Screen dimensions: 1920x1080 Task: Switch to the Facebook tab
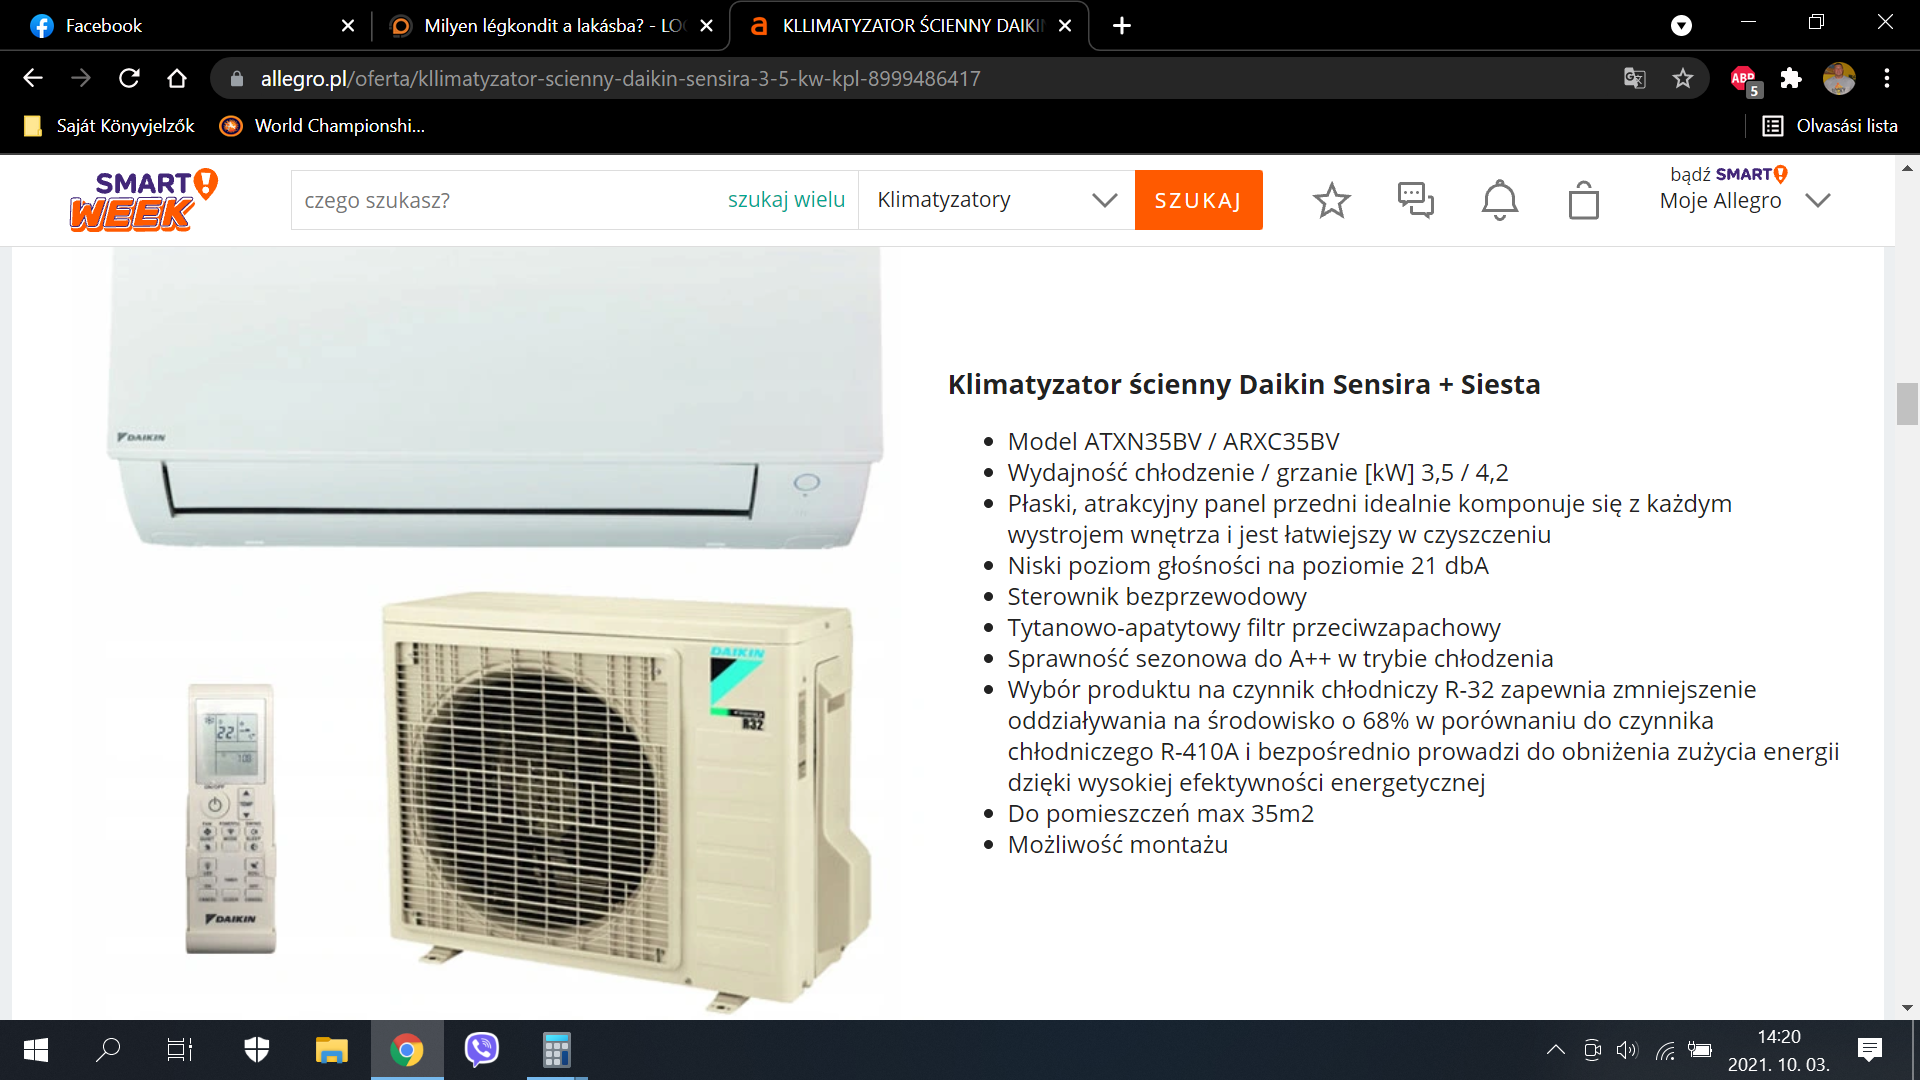point(186,26)
